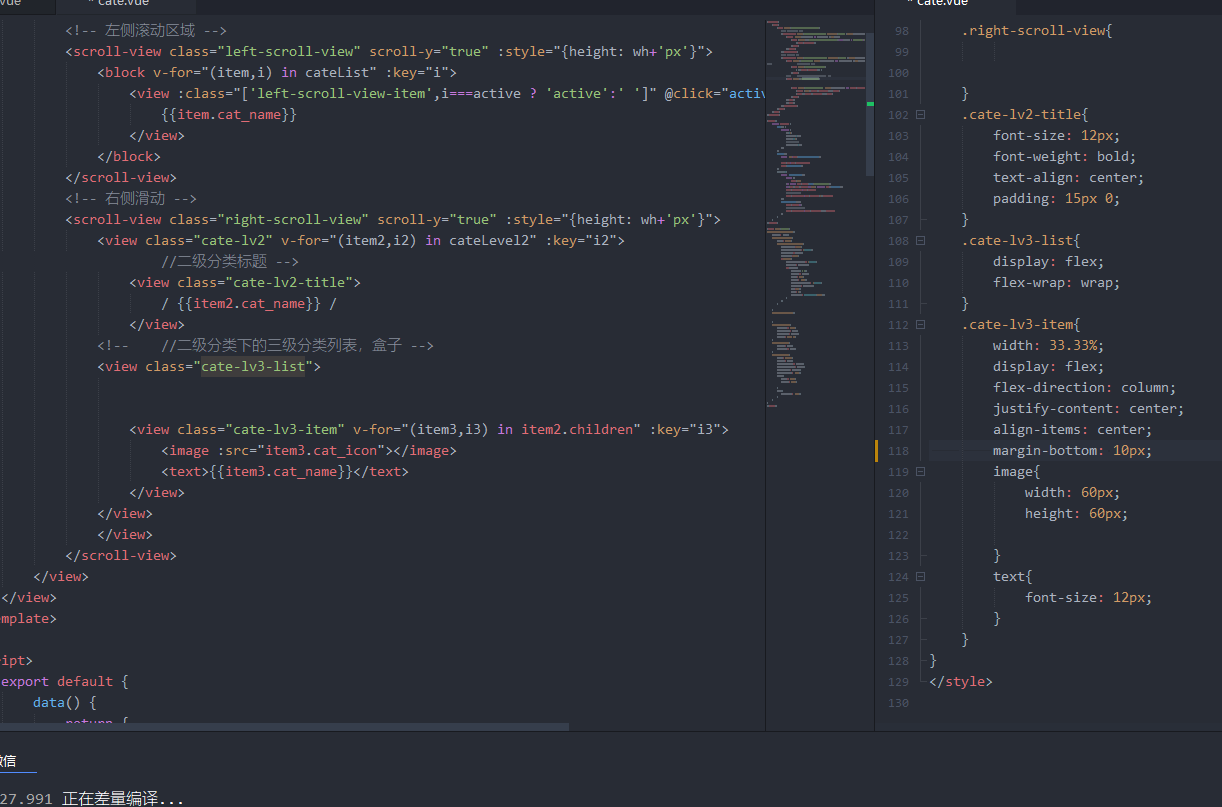Fold the nested text block at line 124
Viewport: 1222px width, 807px height.
[x=920, y=576]
